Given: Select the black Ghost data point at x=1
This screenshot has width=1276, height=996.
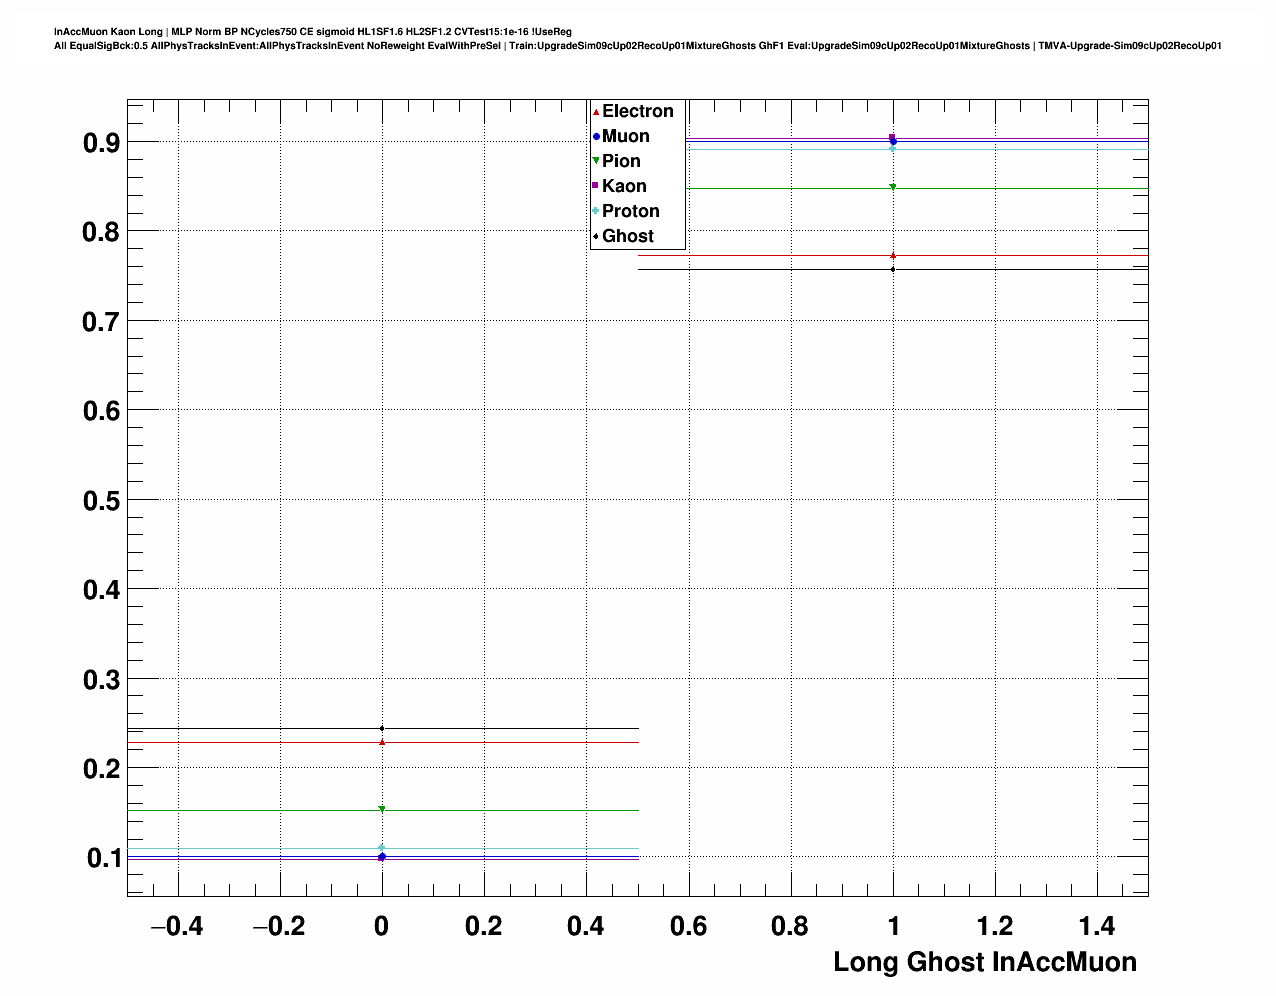Looking at the screenshot, I should click(x=893, y=269).
